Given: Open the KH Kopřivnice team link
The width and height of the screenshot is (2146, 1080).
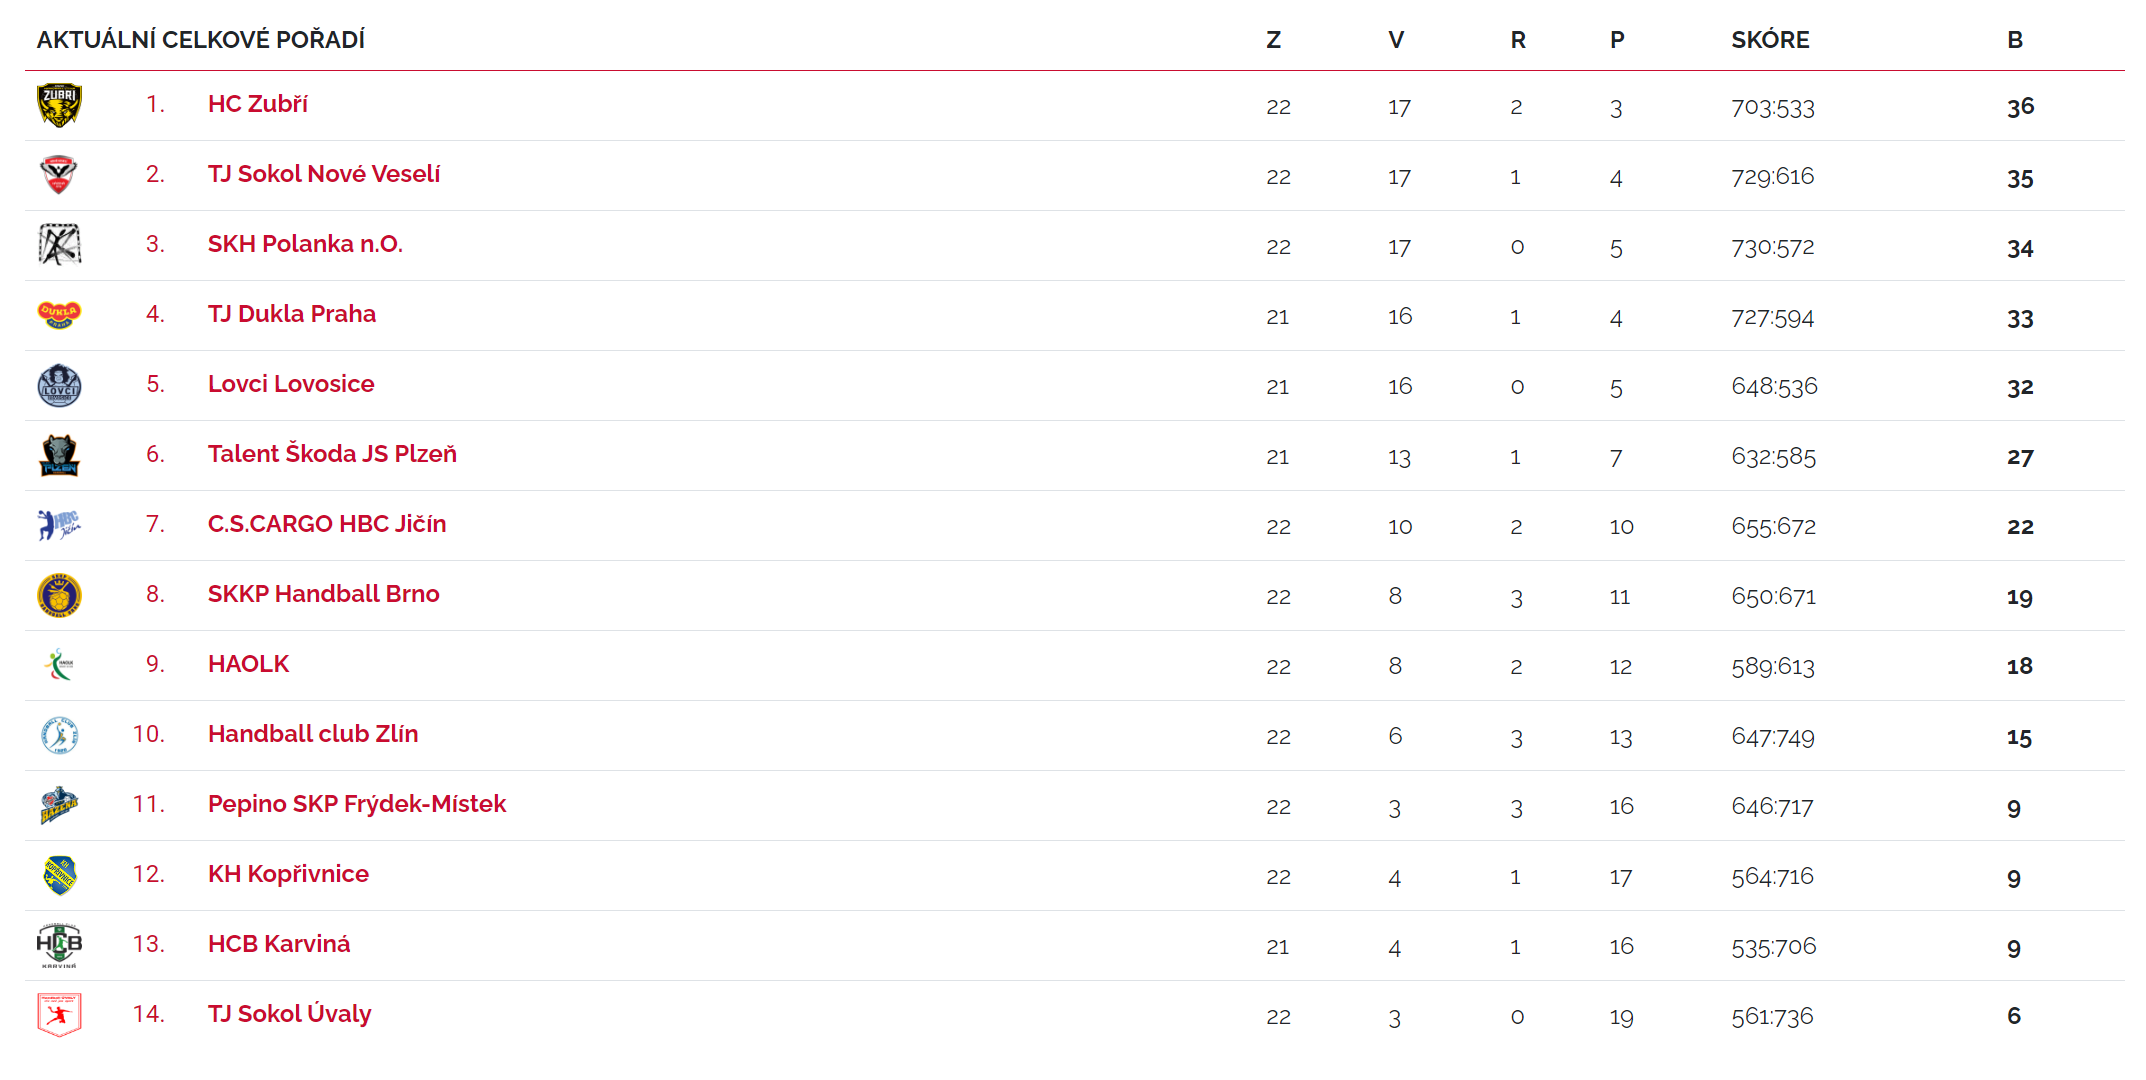Looking at the screenshot, I should pos(288,874).
